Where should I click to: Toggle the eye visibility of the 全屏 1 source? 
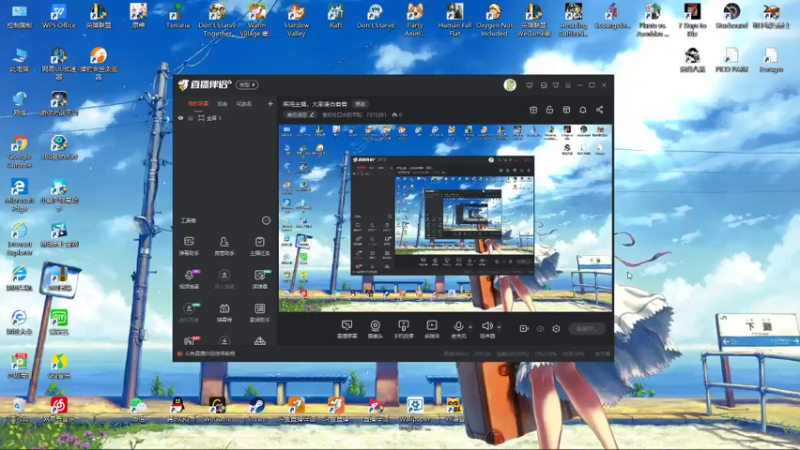click(x=180, y=118)
